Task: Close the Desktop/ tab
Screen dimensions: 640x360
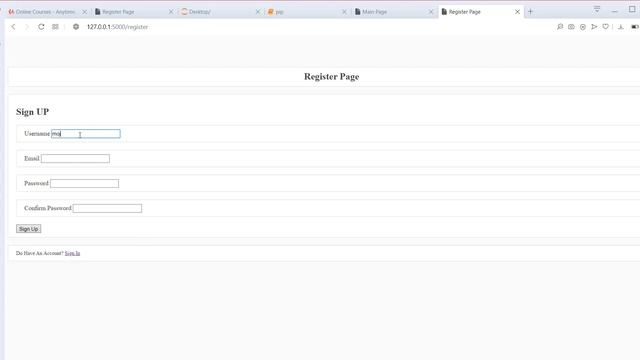Action: click(x=258, y=12)
